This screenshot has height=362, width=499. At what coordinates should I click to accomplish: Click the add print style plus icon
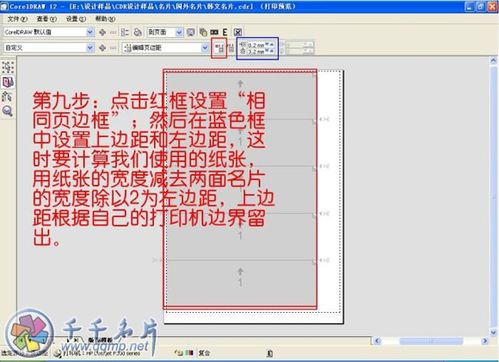point(103,32)
